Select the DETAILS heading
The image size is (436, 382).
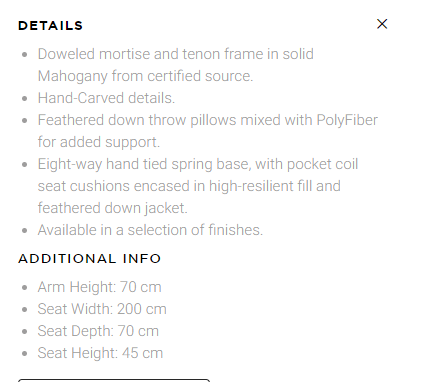pyautogui.click(x=50, y=26)
